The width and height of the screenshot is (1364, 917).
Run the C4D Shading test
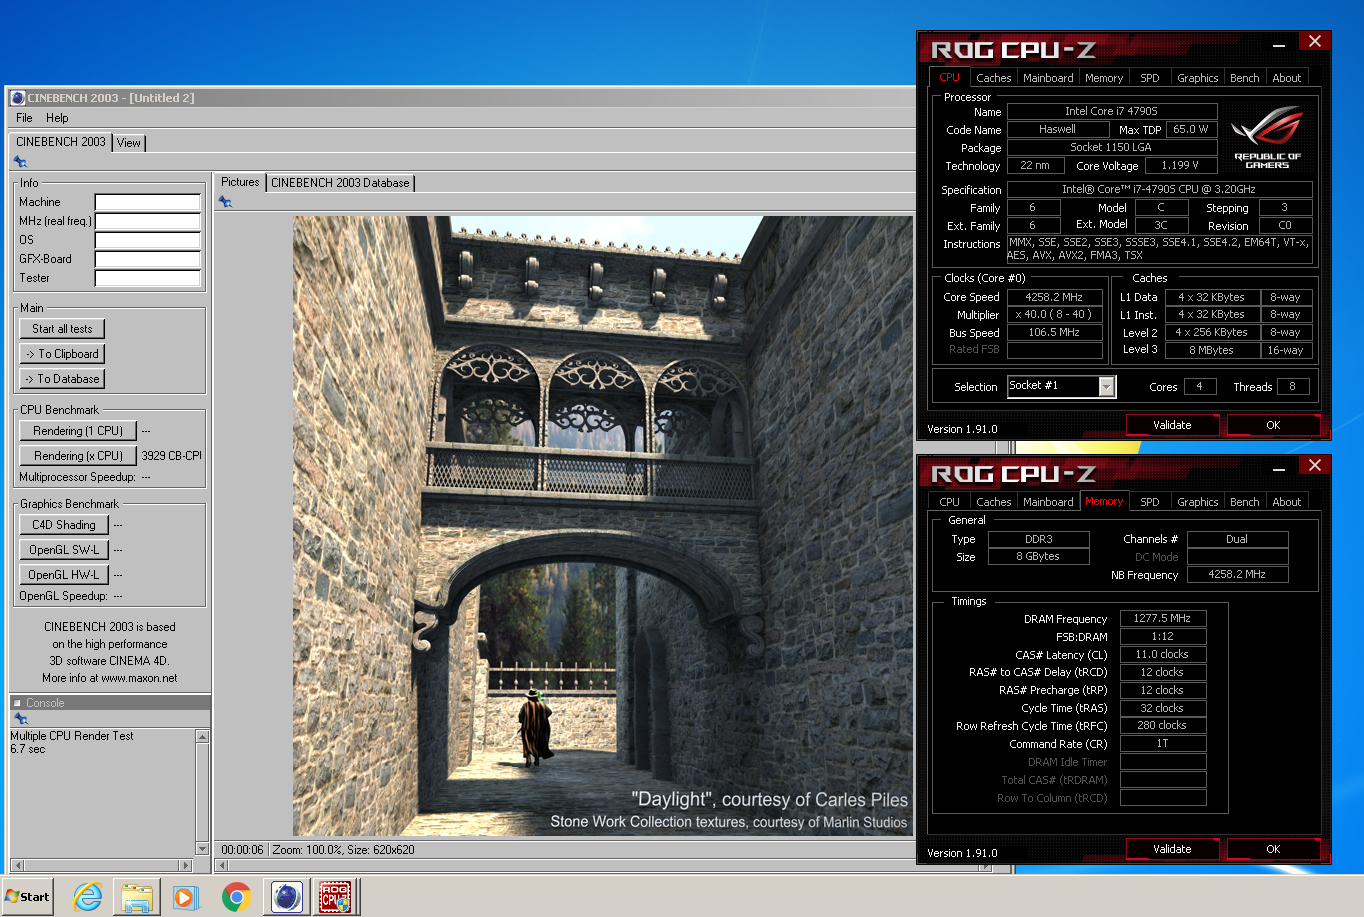pyautogui.click(x=64, y=525)
